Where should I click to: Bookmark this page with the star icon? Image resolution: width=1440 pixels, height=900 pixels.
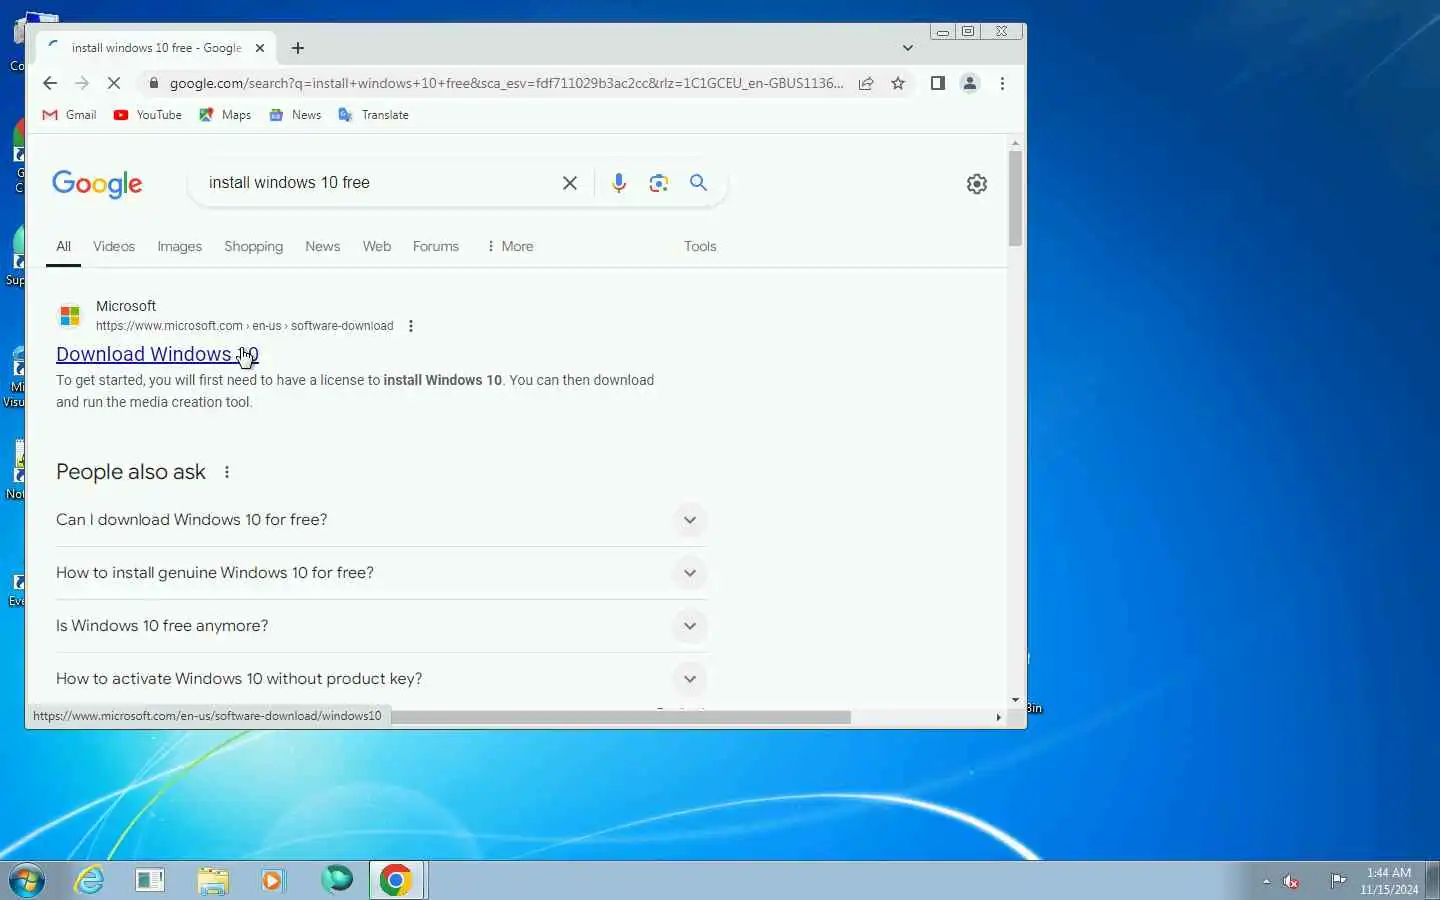coord(898,83)
